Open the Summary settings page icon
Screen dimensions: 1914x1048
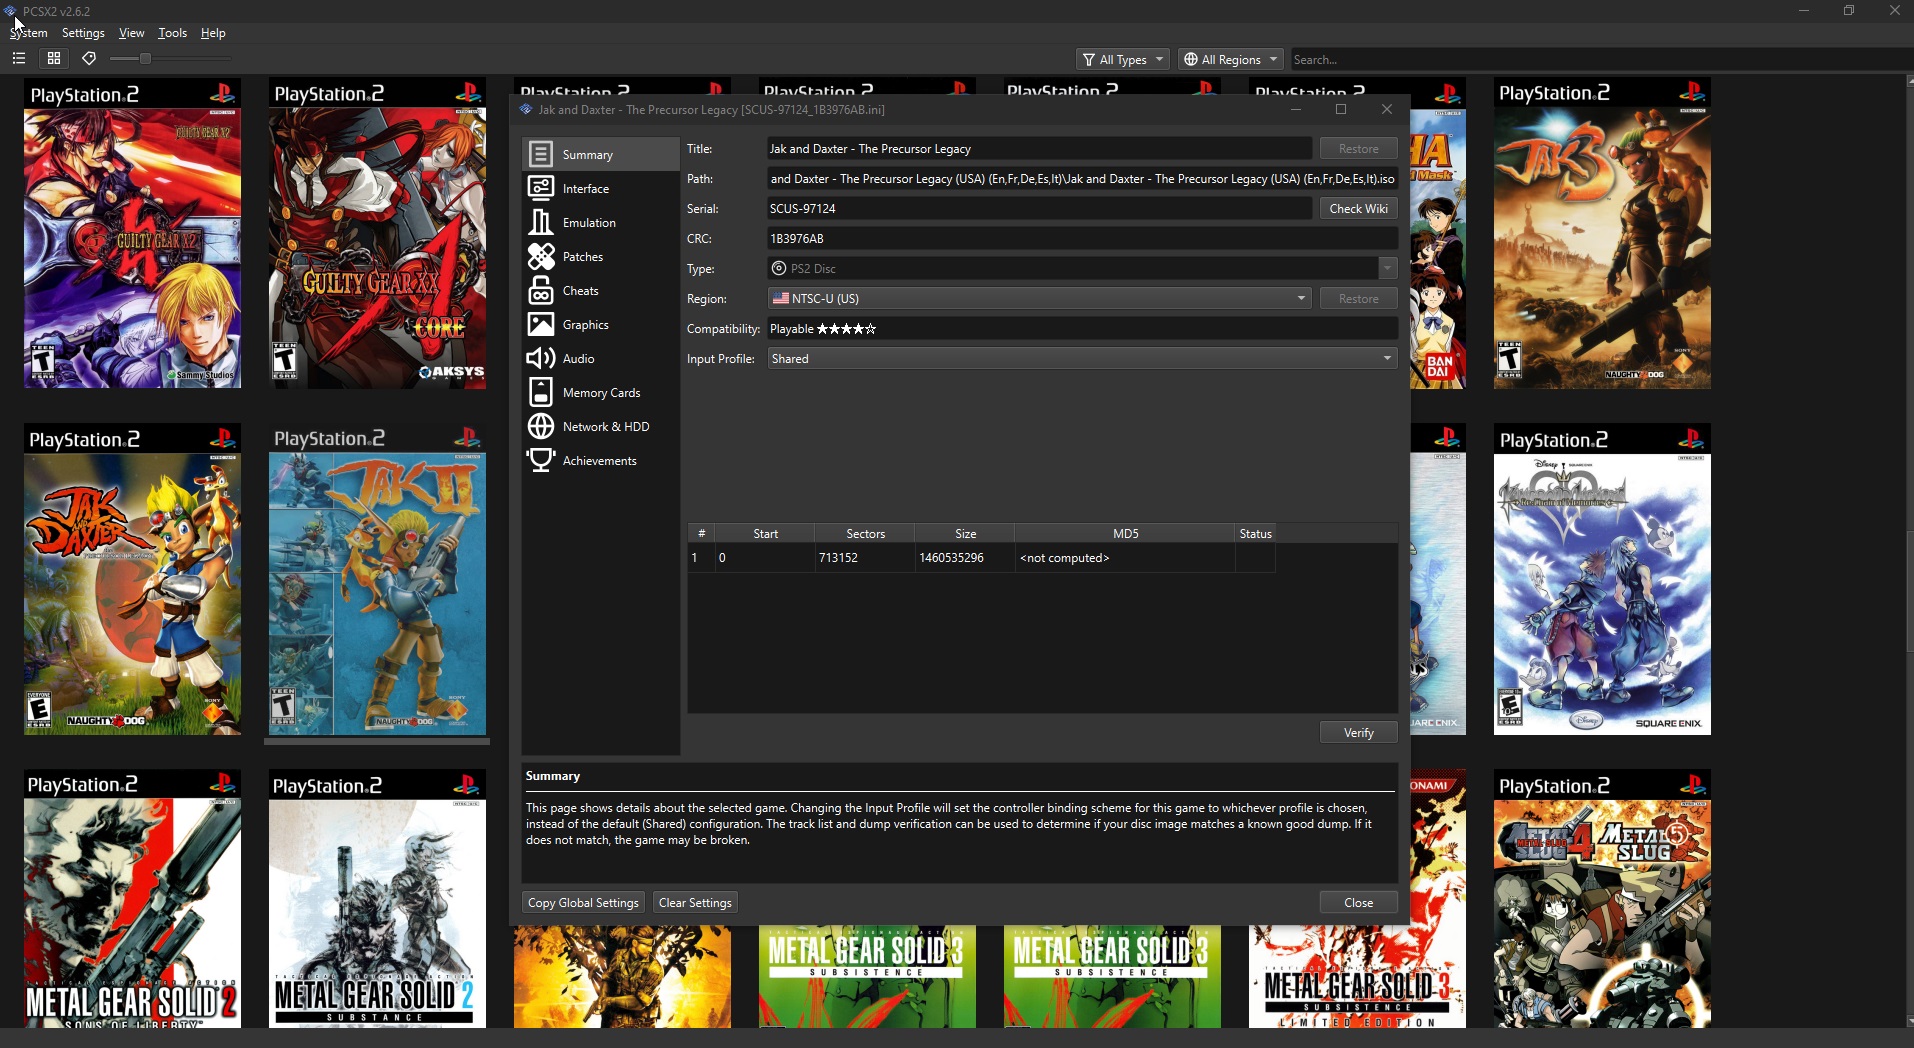(x=541, y=154)
